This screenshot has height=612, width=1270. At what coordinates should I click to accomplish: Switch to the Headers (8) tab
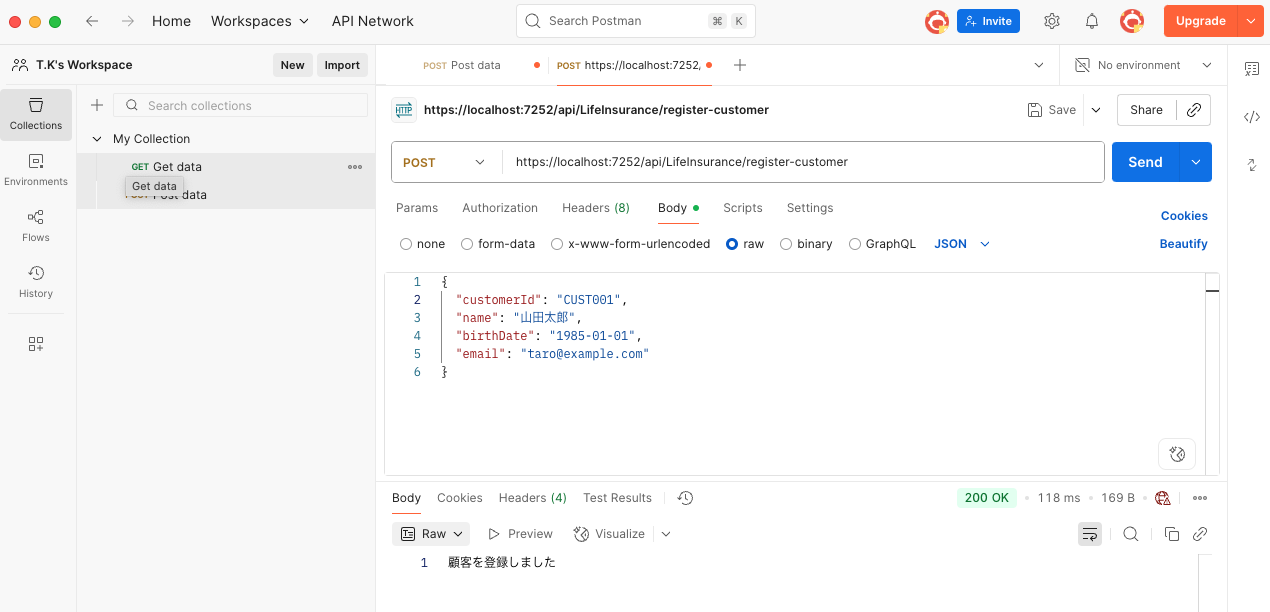pyautogui.click(x=596, y=208)
